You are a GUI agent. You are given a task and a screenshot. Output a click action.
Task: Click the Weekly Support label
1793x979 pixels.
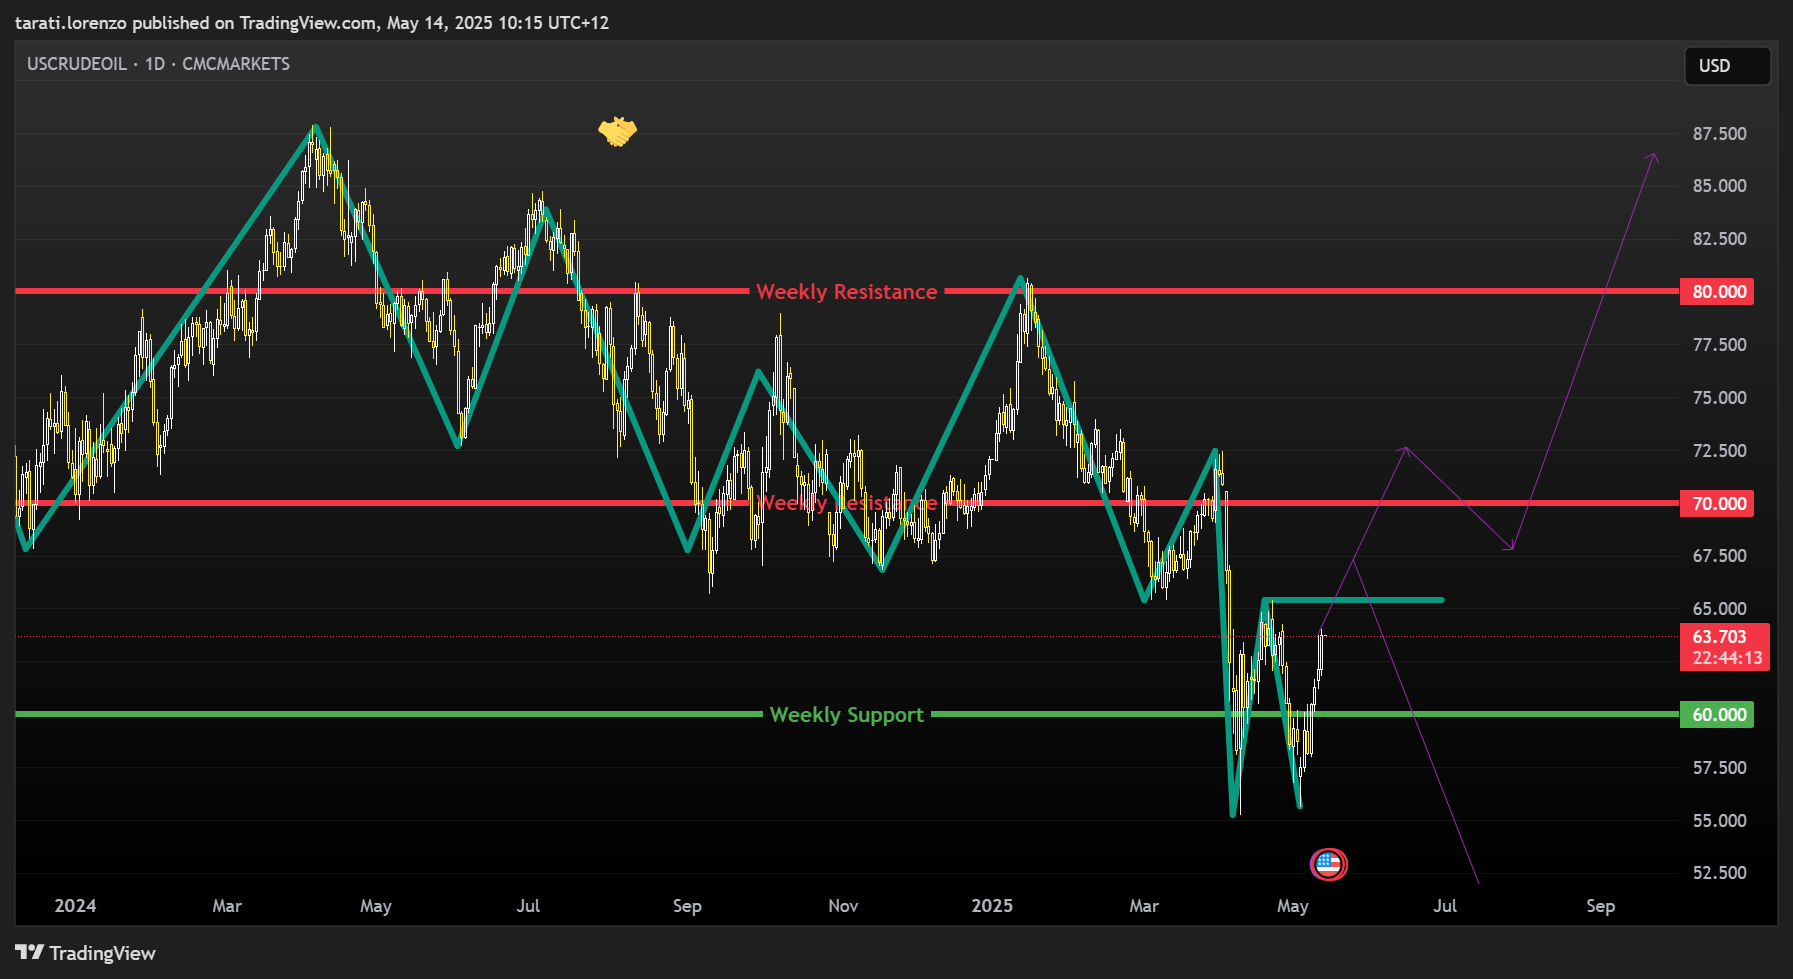847,715
